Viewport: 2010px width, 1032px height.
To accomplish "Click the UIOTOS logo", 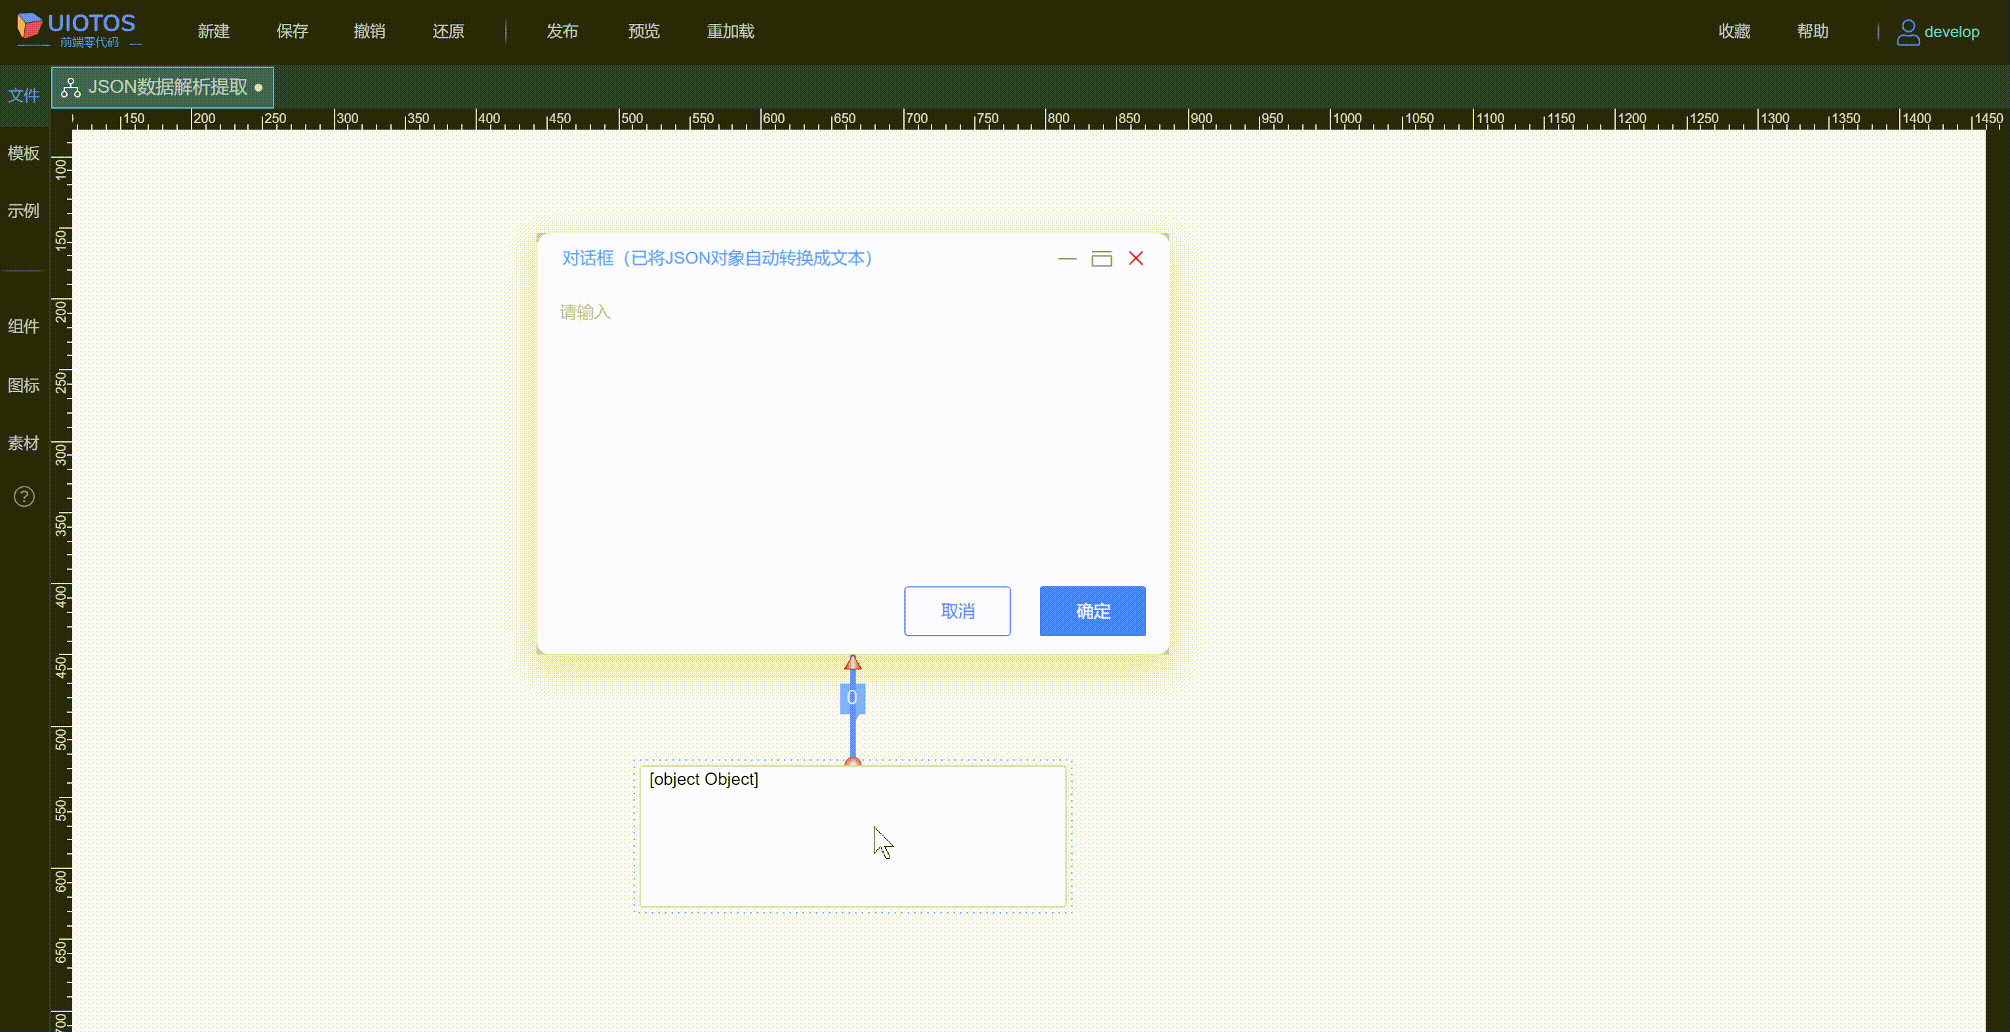I will click(77, 29).
